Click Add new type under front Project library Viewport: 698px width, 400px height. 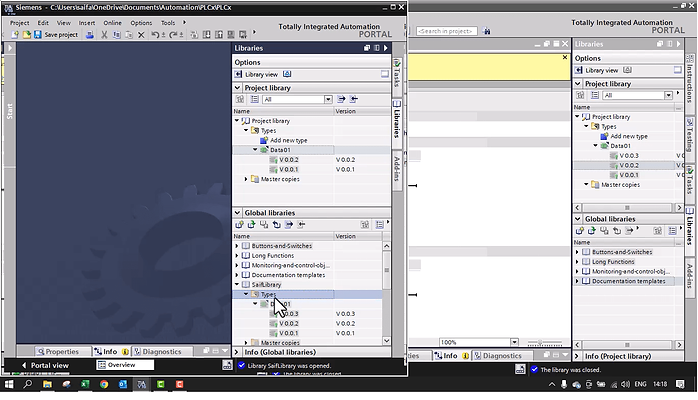pos(288,140)
